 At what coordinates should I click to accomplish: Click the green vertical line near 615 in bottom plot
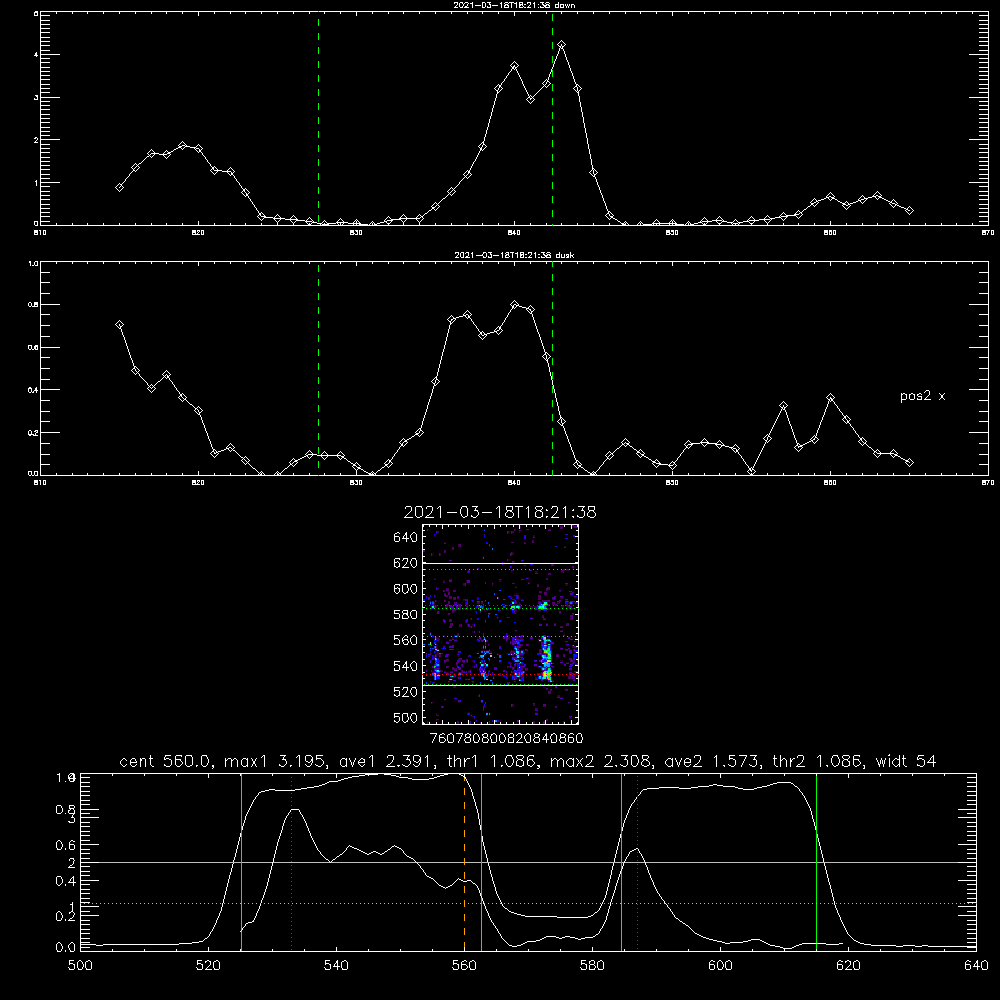click(816, 862)
